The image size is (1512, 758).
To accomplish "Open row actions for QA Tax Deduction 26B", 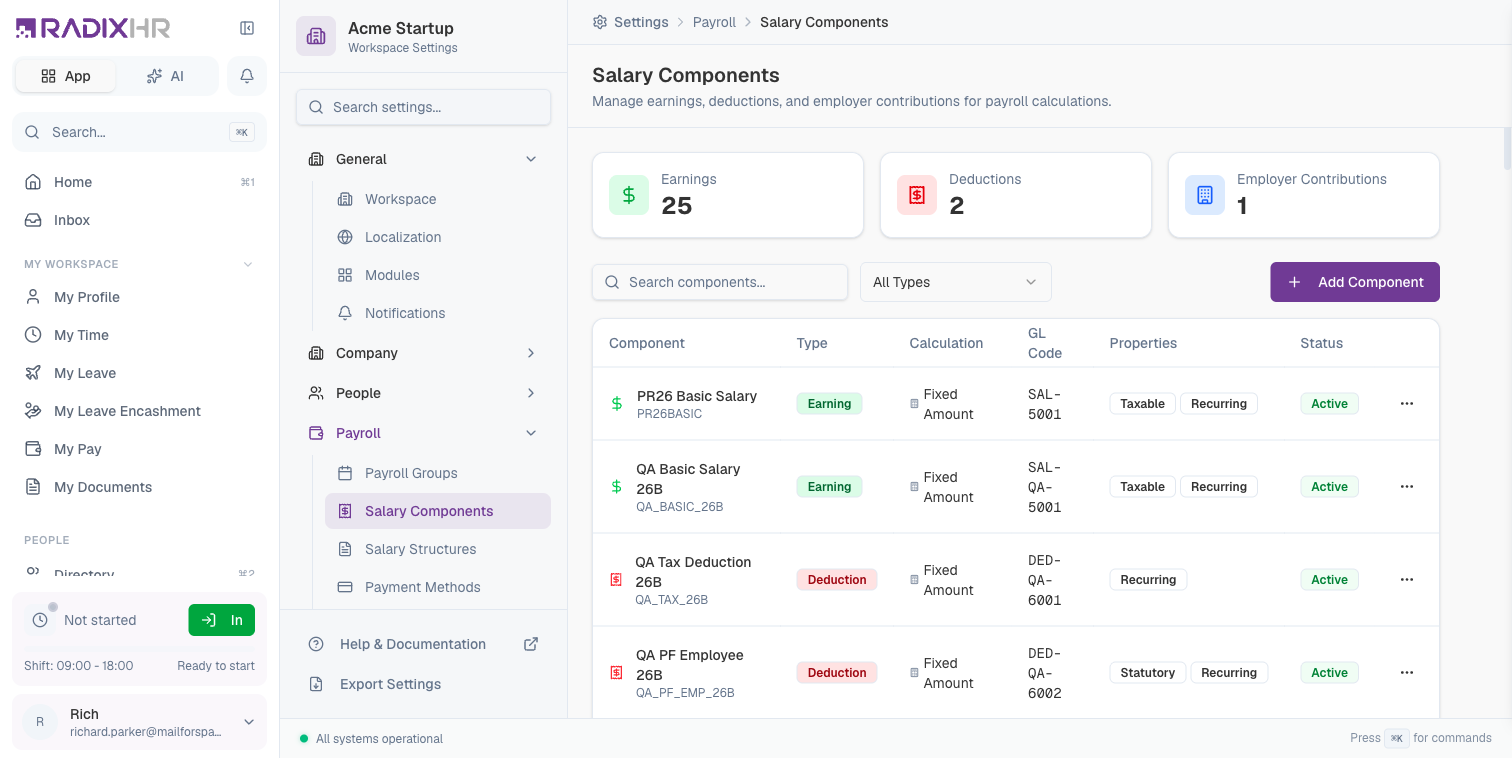I will click(1407, 580).
